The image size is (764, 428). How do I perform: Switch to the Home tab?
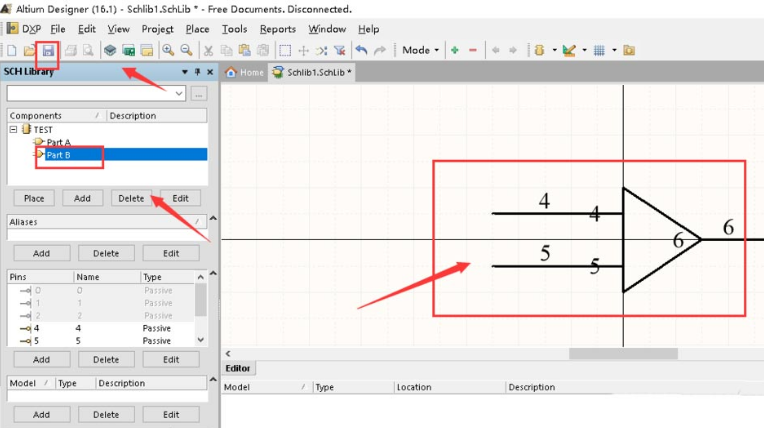coord(245,73)
